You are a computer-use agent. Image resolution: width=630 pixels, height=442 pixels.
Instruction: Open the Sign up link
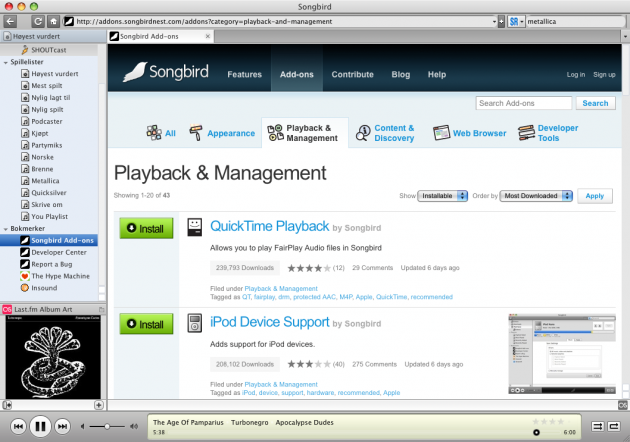point(604,74)
